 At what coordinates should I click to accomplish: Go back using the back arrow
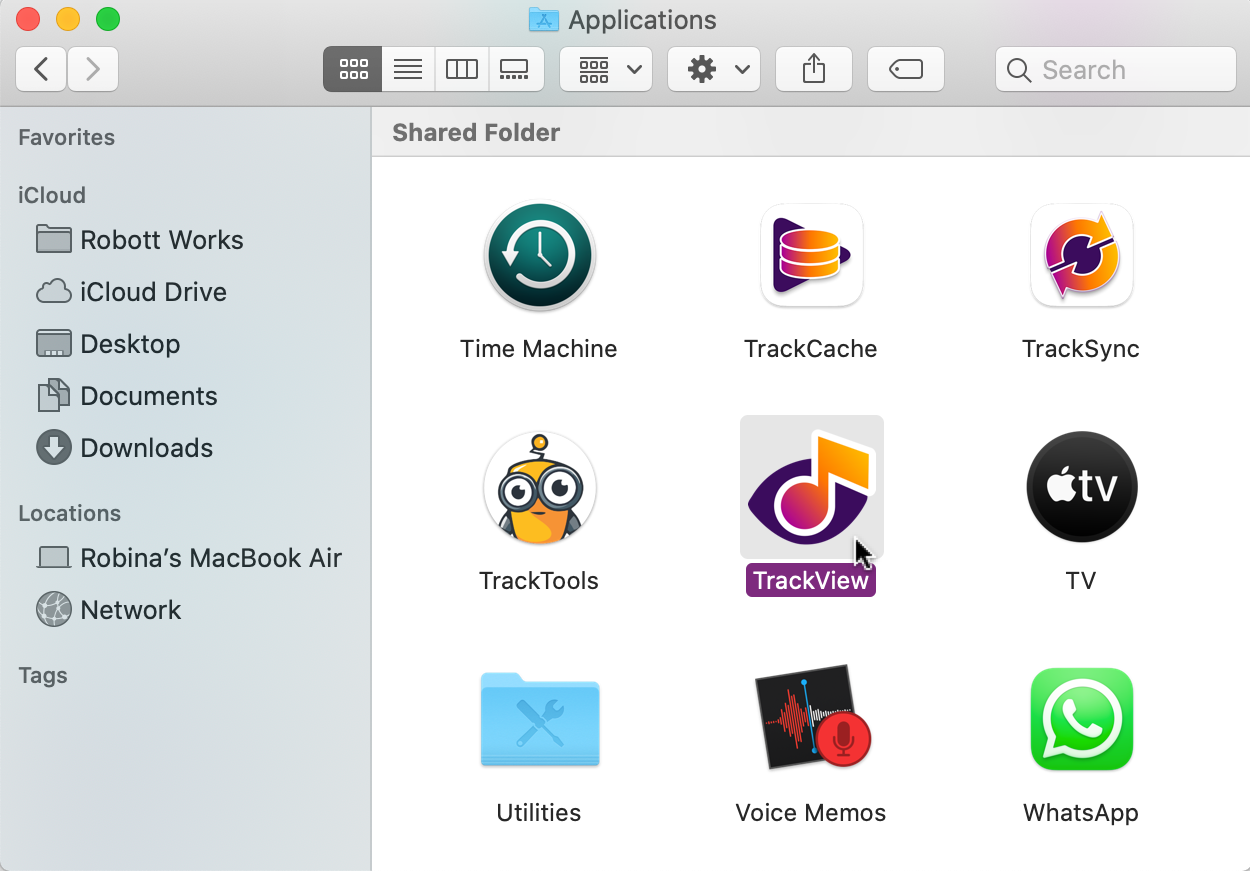point(41,70)
